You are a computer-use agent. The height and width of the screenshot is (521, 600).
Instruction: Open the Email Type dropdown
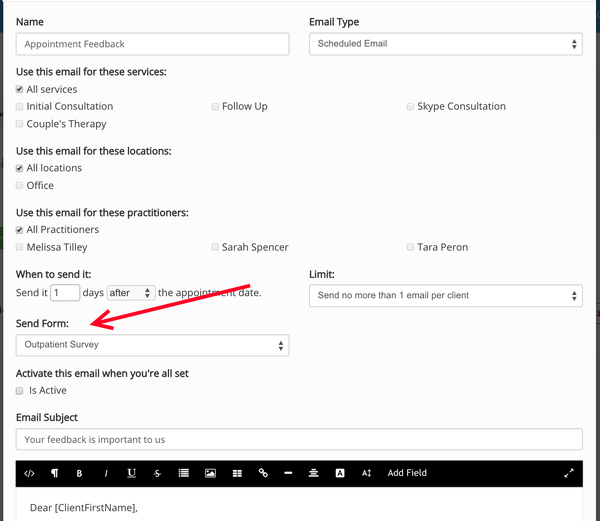[446, 44]
